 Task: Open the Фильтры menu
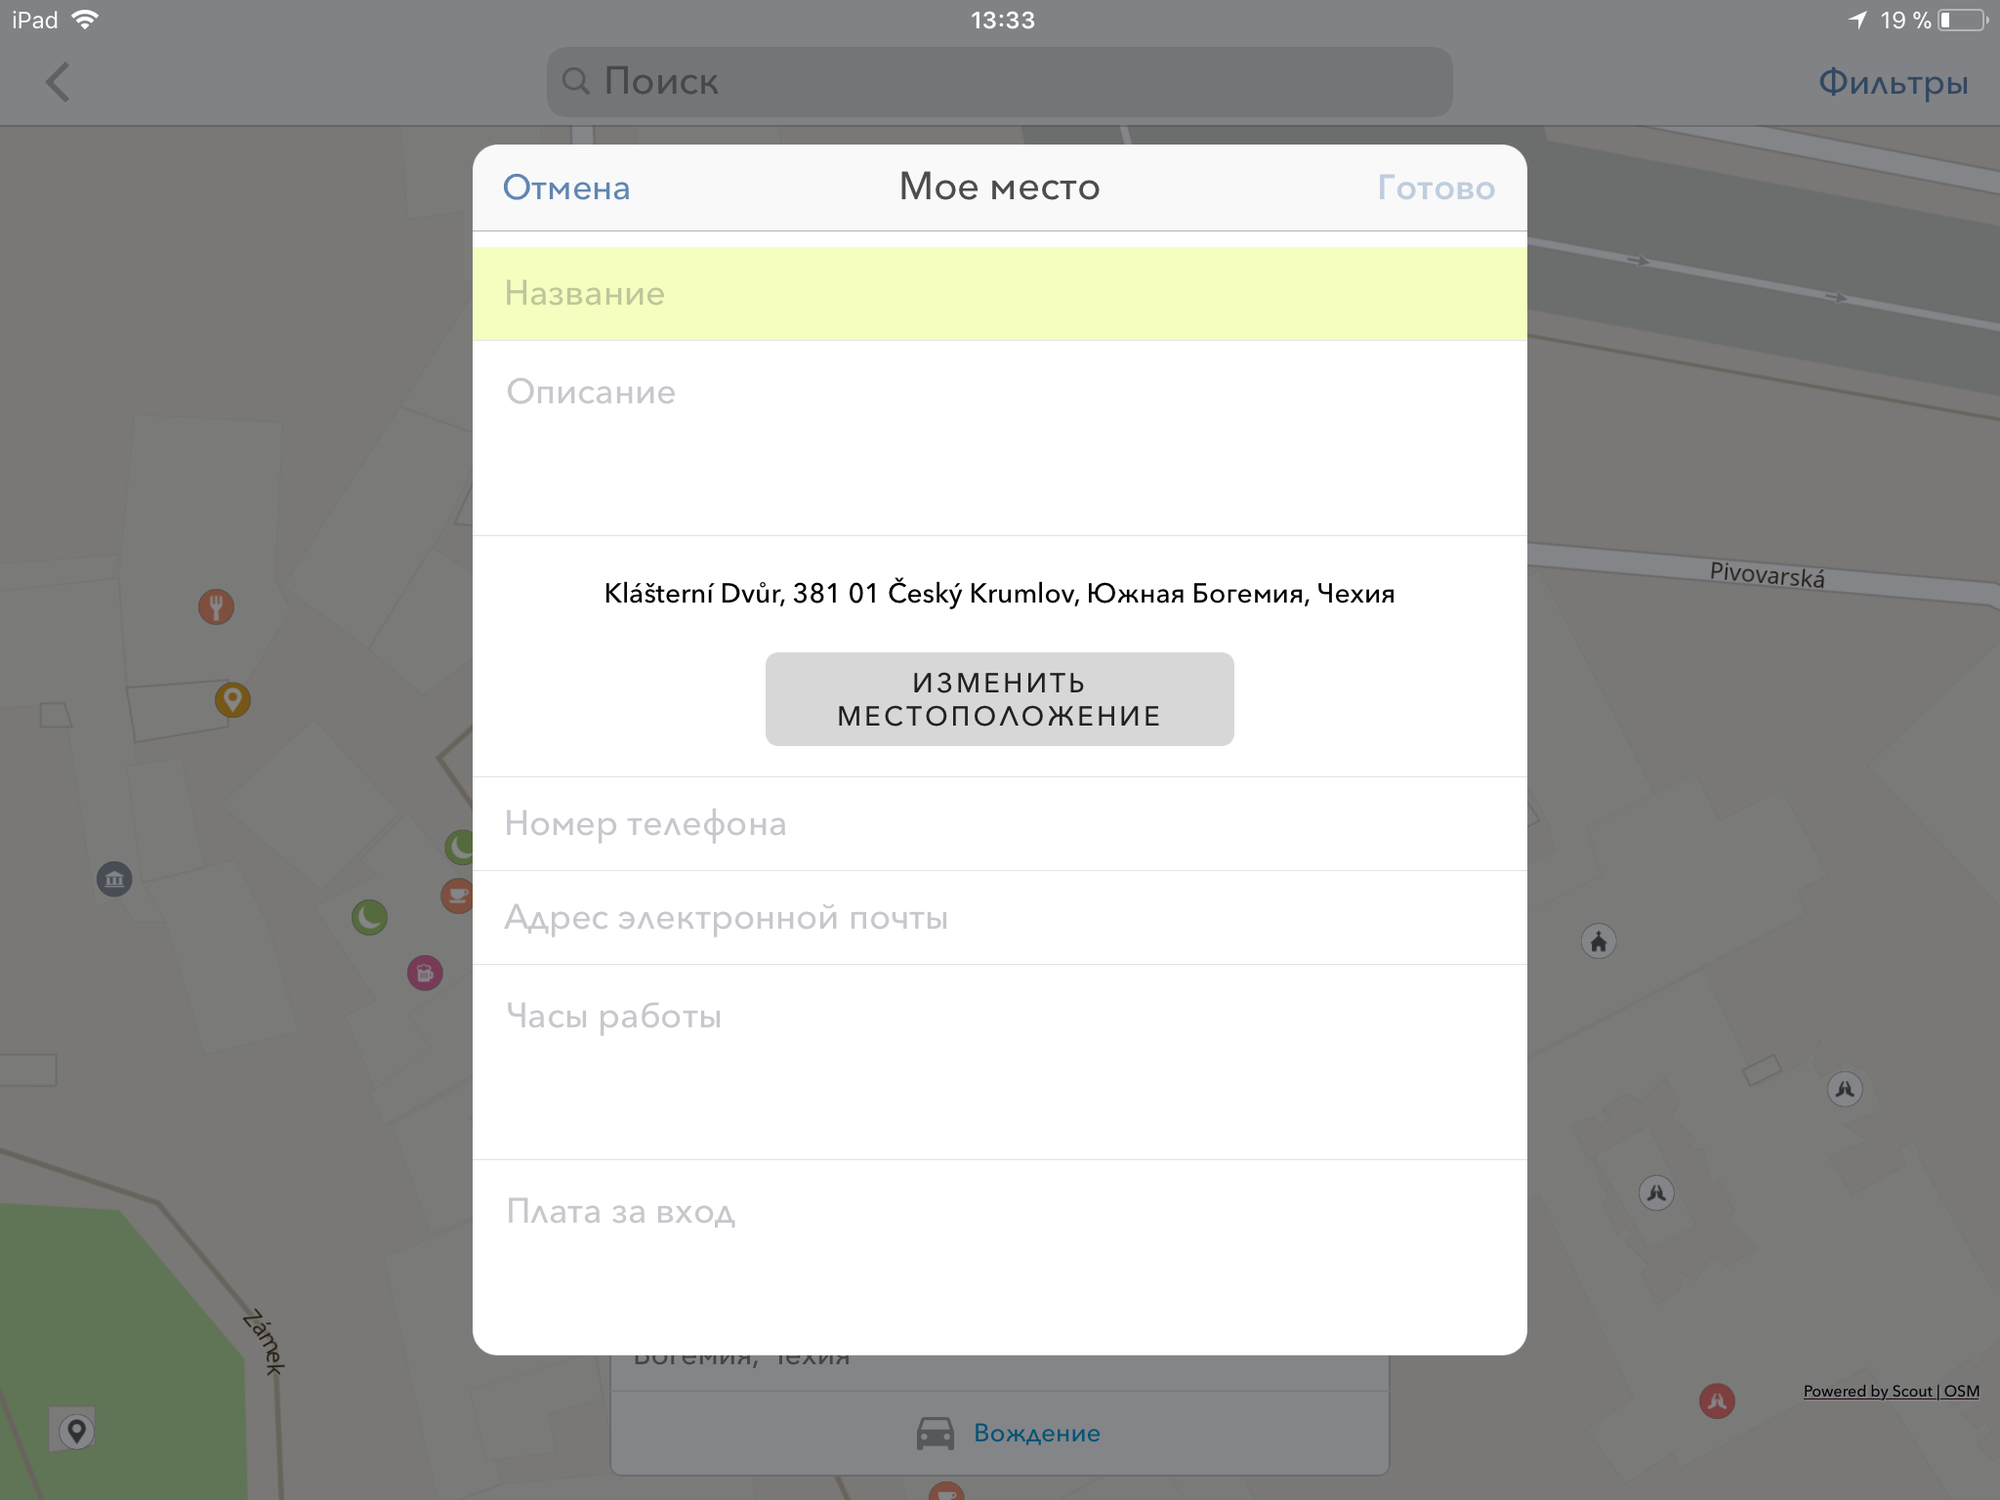pyautogui.click(x=1892, y=82)
